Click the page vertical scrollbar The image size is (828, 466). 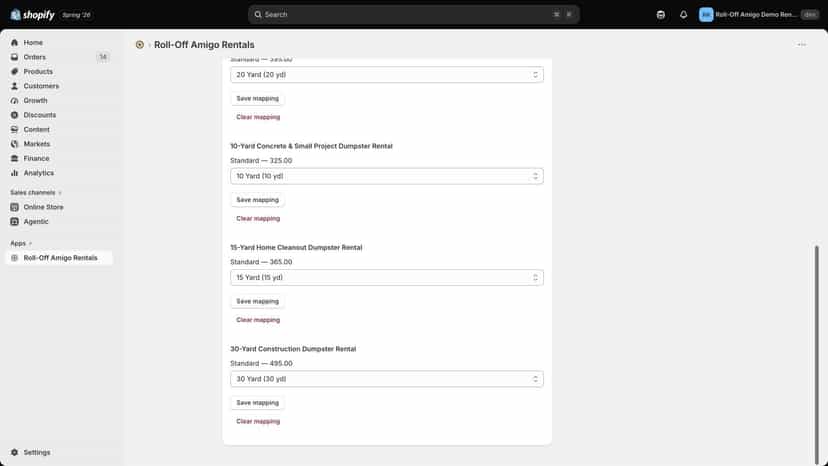click(816, 353)
